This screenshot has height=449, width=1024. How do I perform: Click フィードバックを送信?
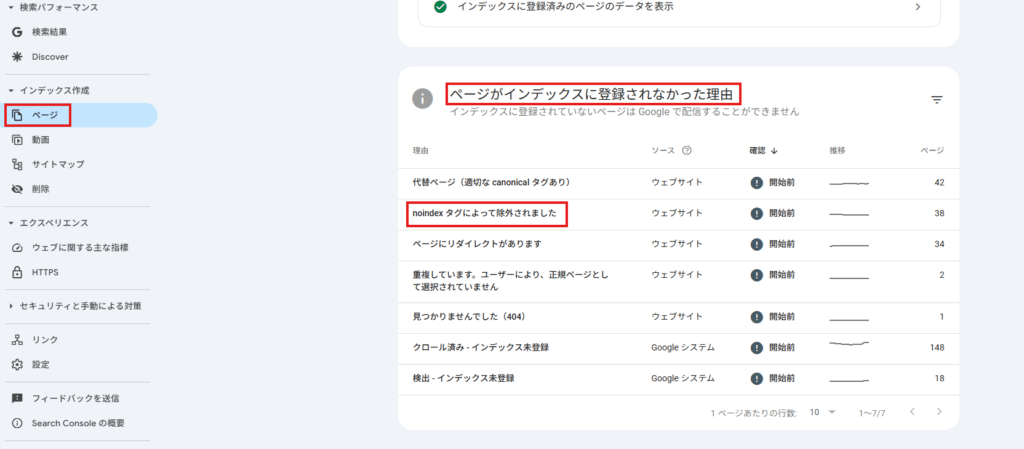[x=75, y=398]
